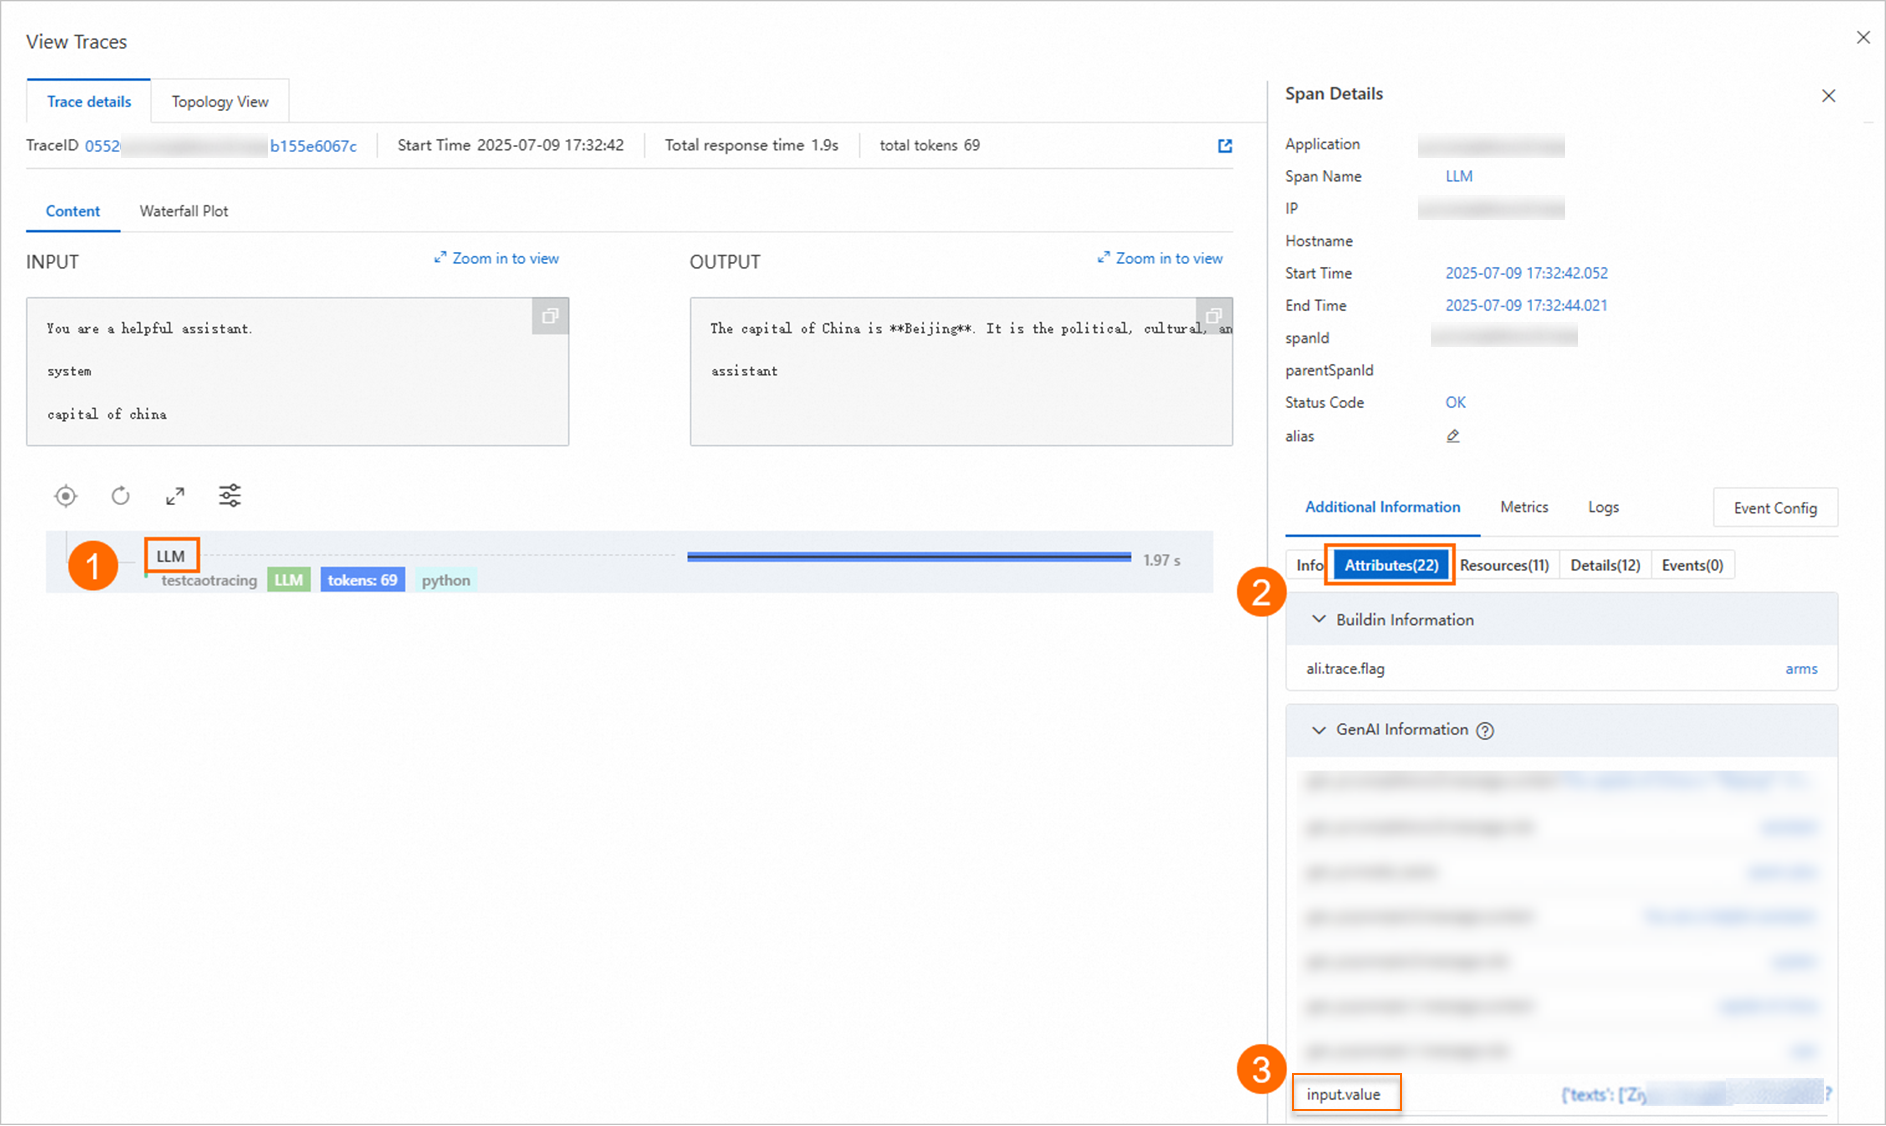Select the Content tab

click(x=73, y=211)
